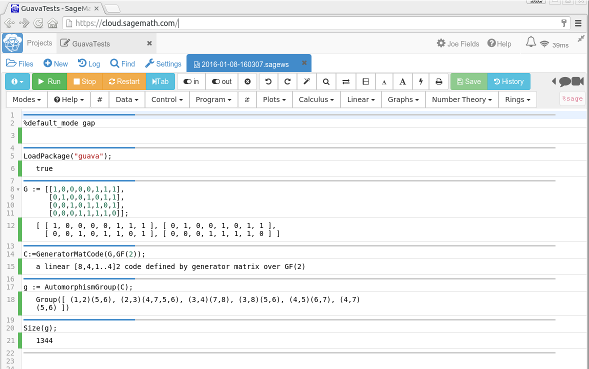Image resolution: width=589 pixels, height=369 pixels.
Task: Open the search magnifier in editor toolbar
Action: (326, 82)
